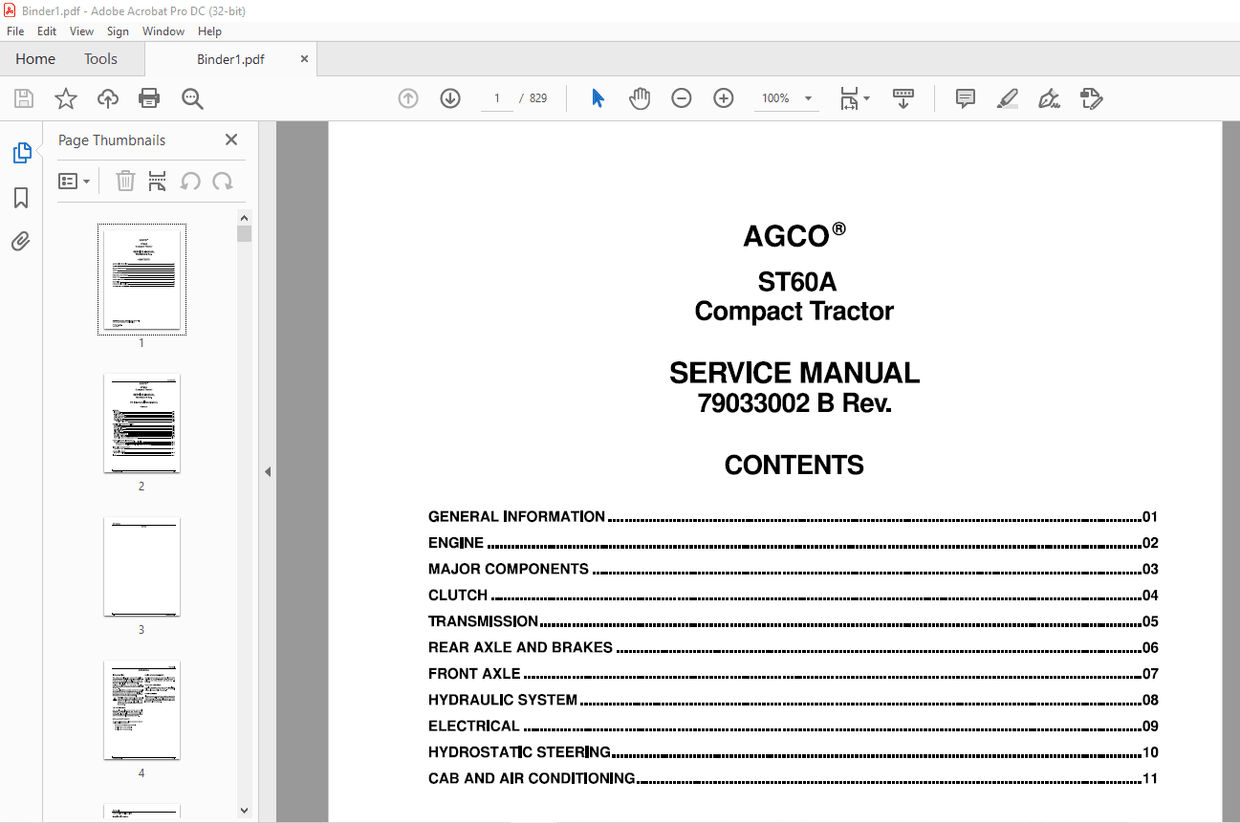Select the page 2 thumbnail
The image size is (1240, 823).
pyautogui.click(x=141, y=424)
